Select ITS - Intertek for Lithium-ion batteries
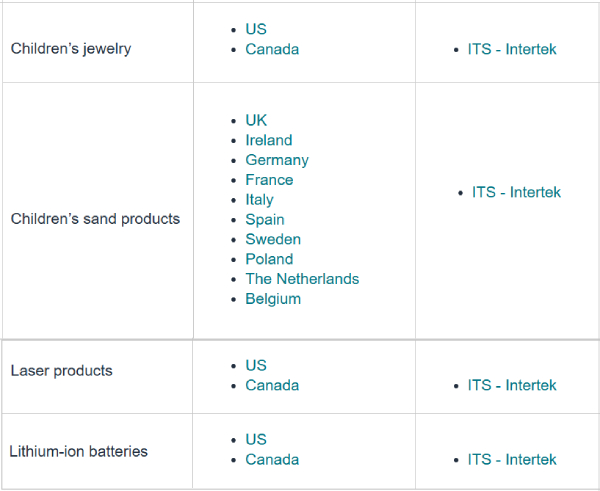The image size is (600, 491). click(x=512, y=460)
